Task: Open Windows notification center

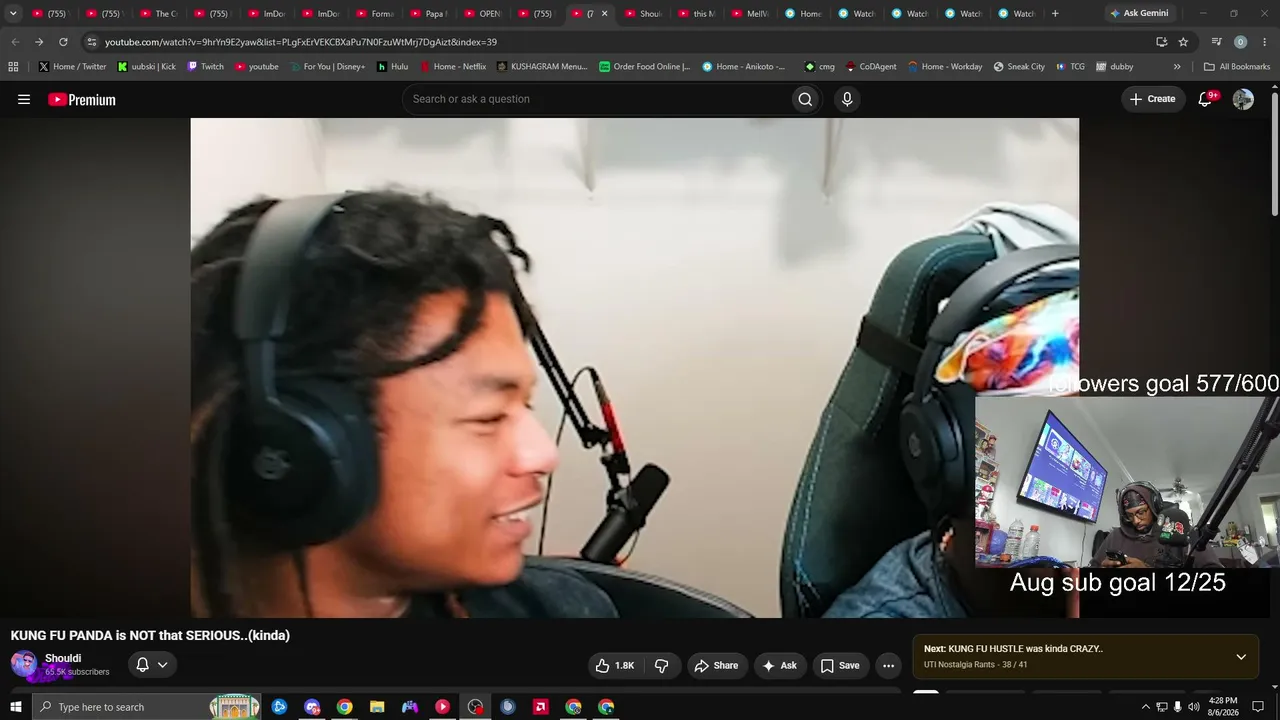Action: [x=1258, y=707]
